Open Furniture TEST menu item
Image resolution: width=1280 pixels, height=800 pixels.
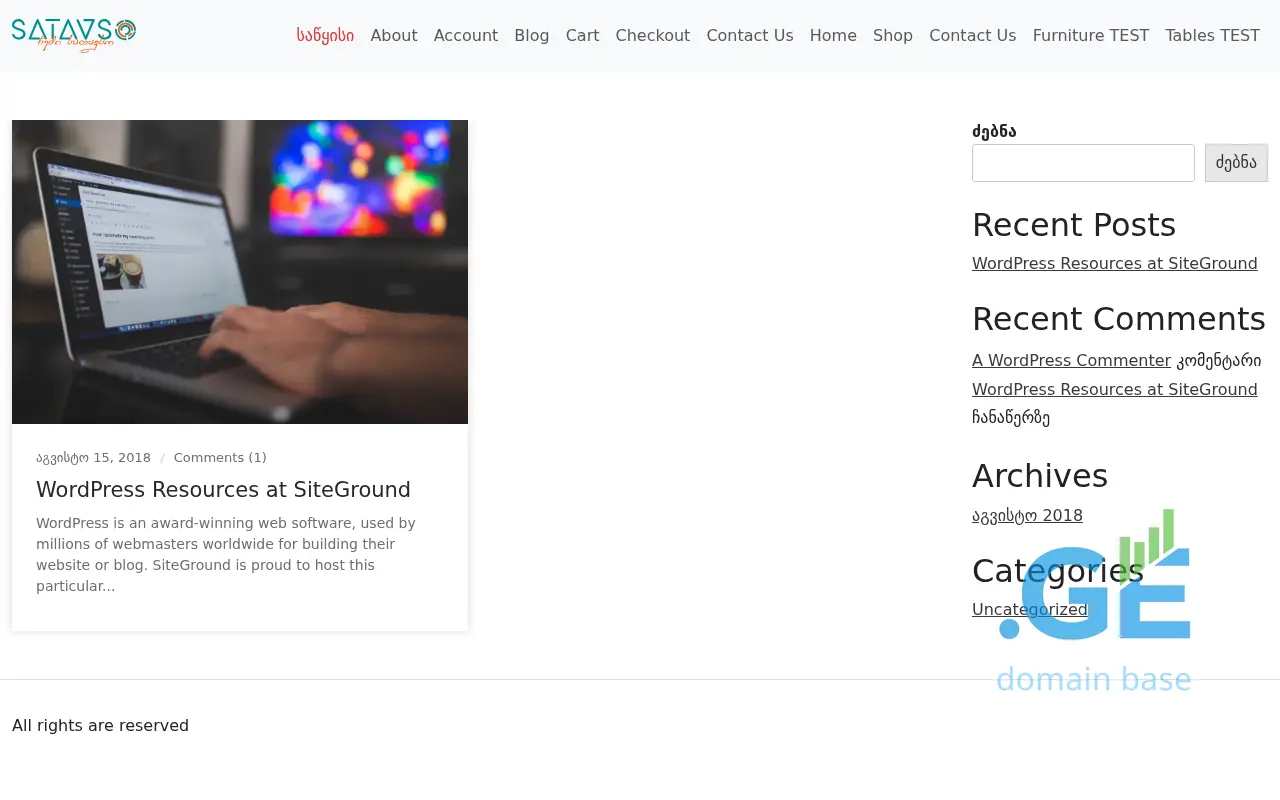point(1090,35)
